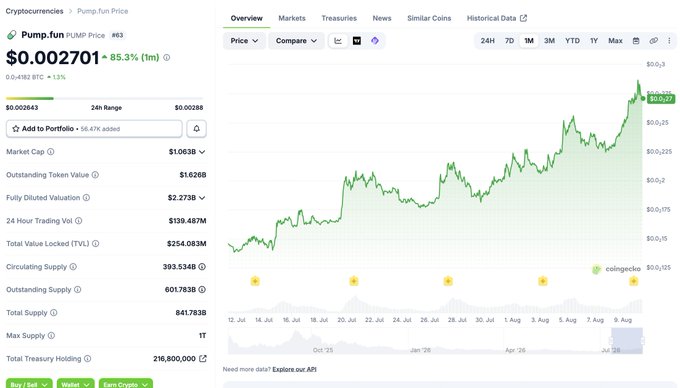The width and height of the screenshot is (680, 388).
Task: Open the Compare dropdown
Action: (296, 41)
